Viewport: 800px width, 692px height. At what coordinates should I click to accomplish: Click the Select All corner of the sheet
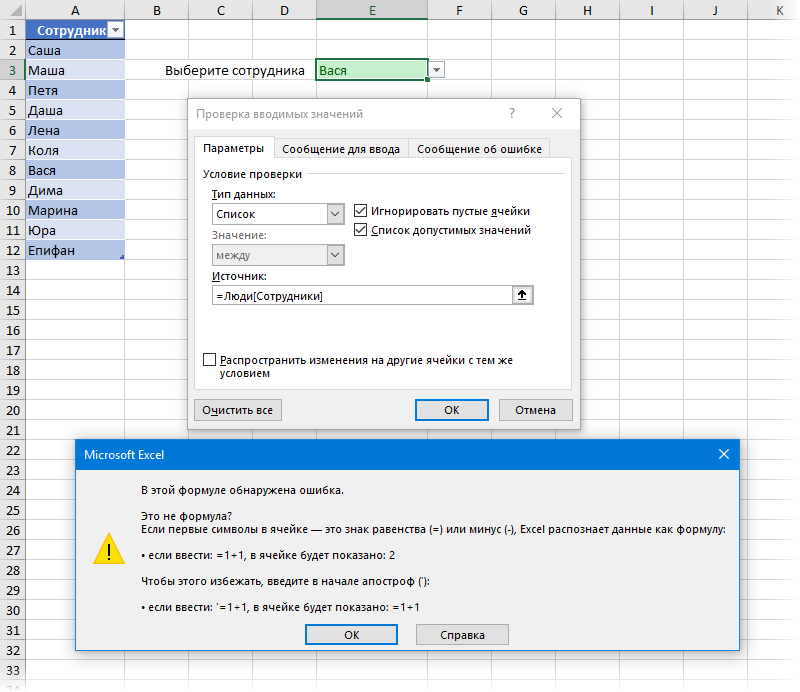pyautogui.click(x=13, y=10)
